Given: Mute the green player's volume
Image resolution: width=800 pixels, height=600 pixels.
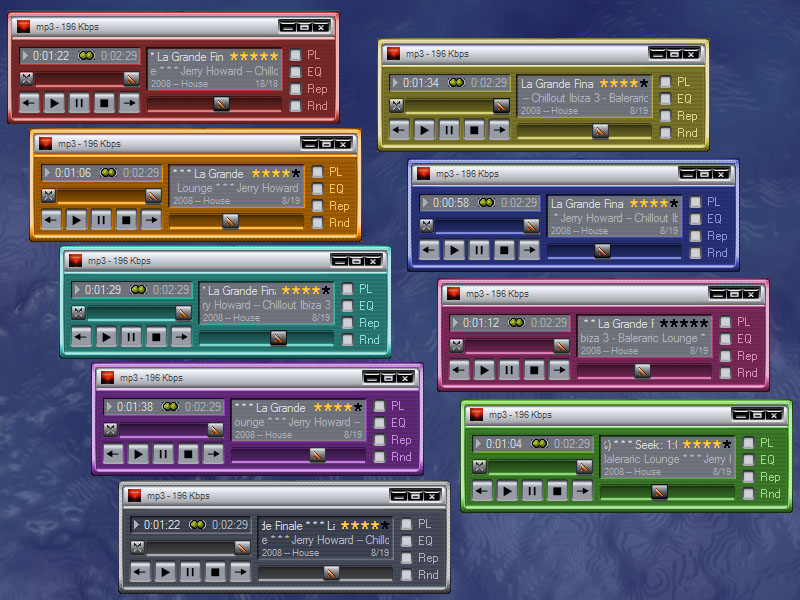Looking at the screenshot, I should point(479,466).
